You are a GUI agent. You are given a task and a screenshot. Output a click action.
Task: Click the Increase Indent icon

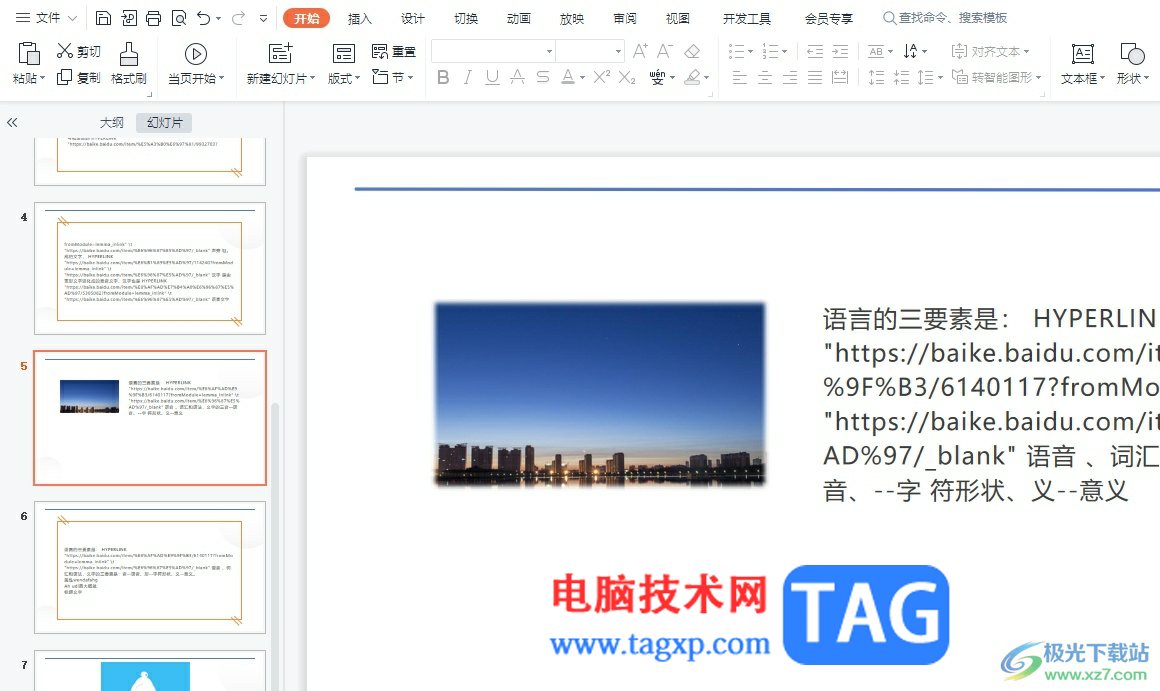840,51
